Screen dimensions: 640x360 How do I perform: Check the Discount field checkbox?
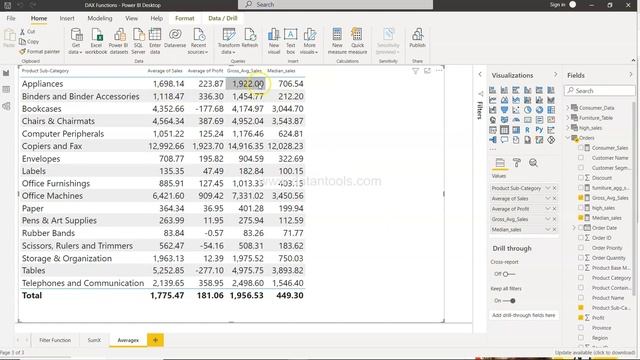580,178
